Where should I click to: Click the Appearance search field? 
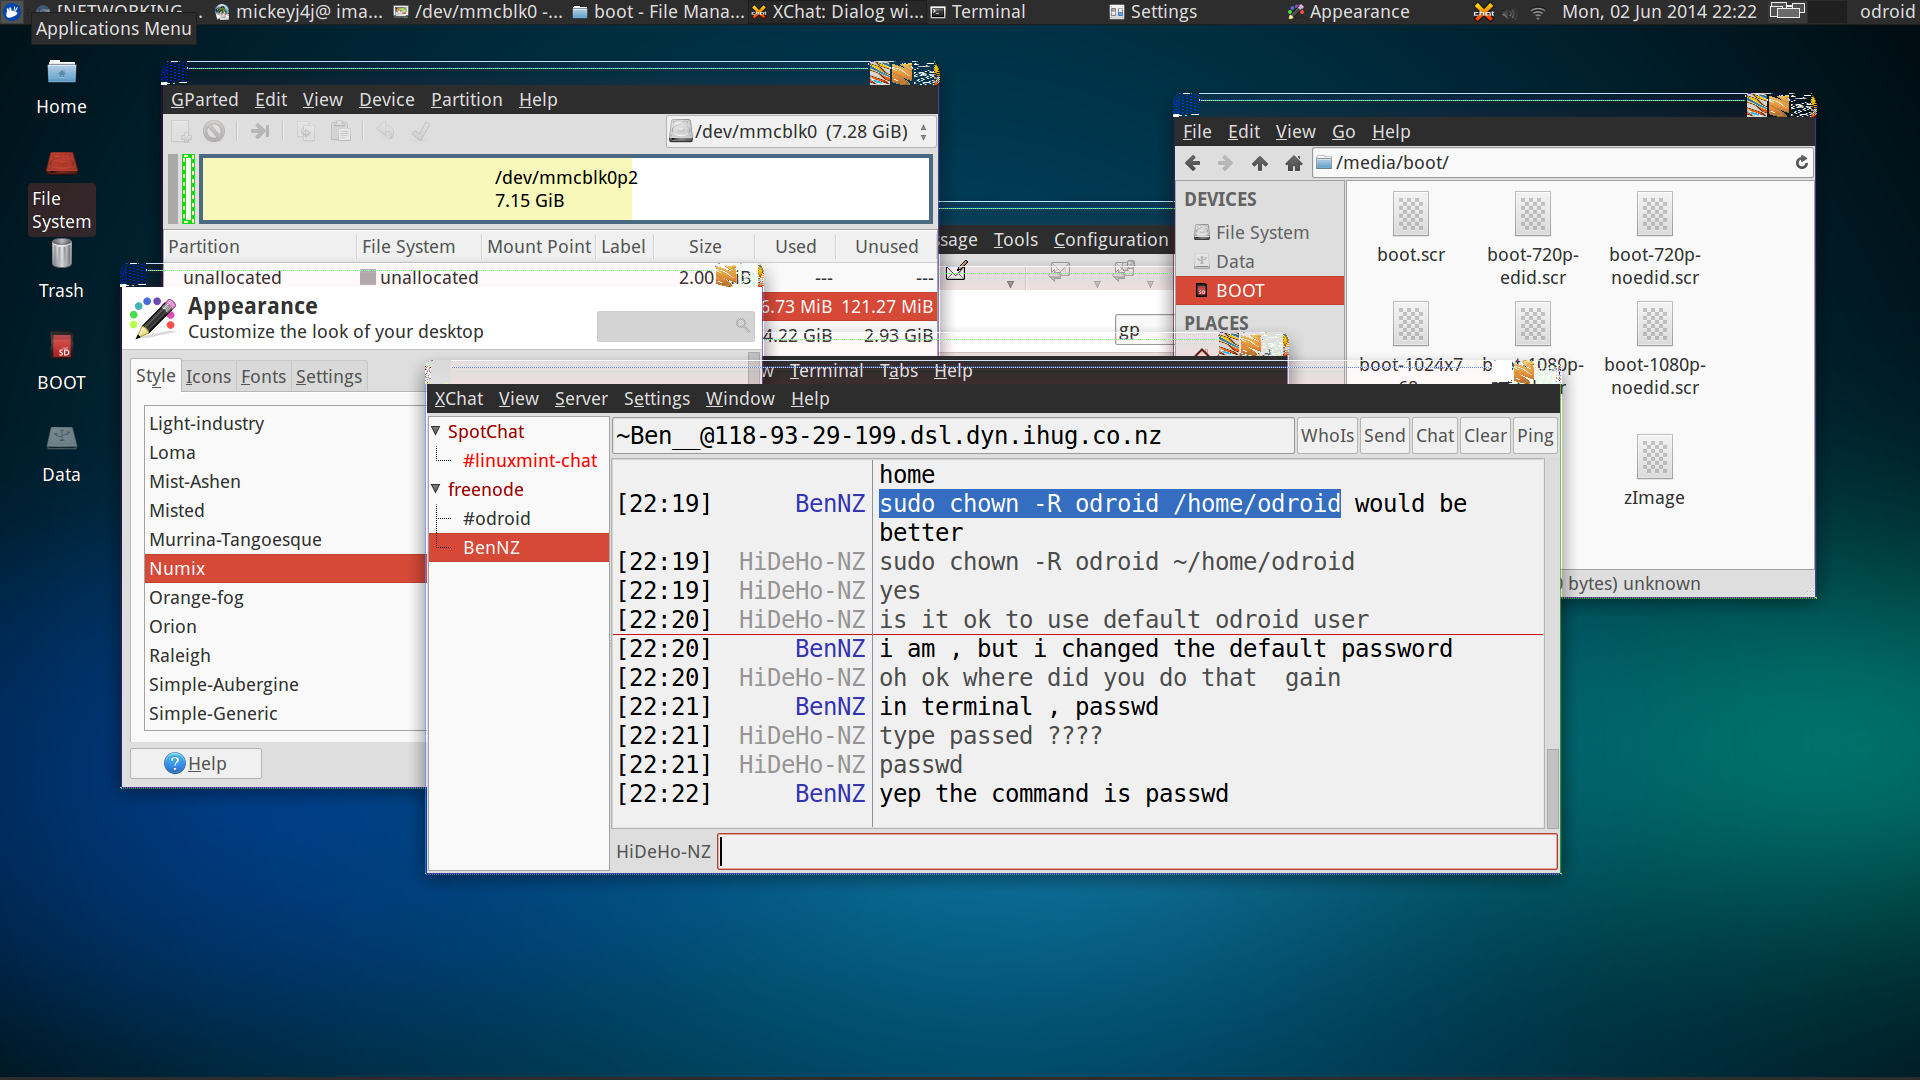(x=675, y=325)
